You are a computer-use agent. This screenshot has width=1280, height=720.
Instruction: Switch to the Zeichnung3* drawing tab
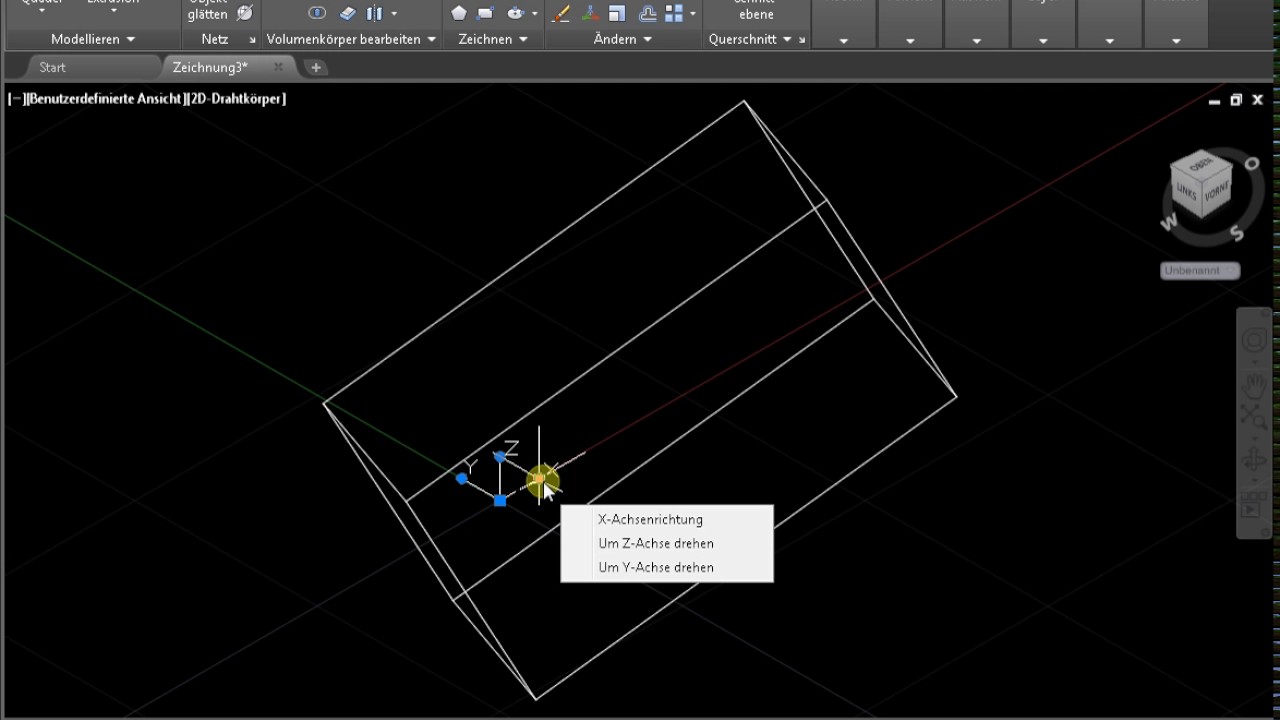tap(210, 67)
